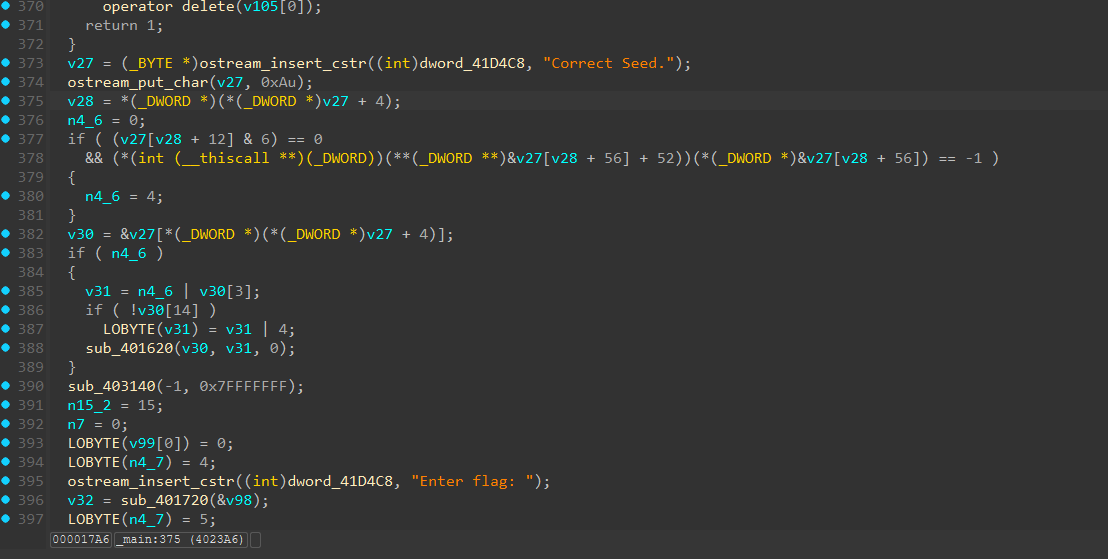Select &v98 argument on line 396

[235, 500]
